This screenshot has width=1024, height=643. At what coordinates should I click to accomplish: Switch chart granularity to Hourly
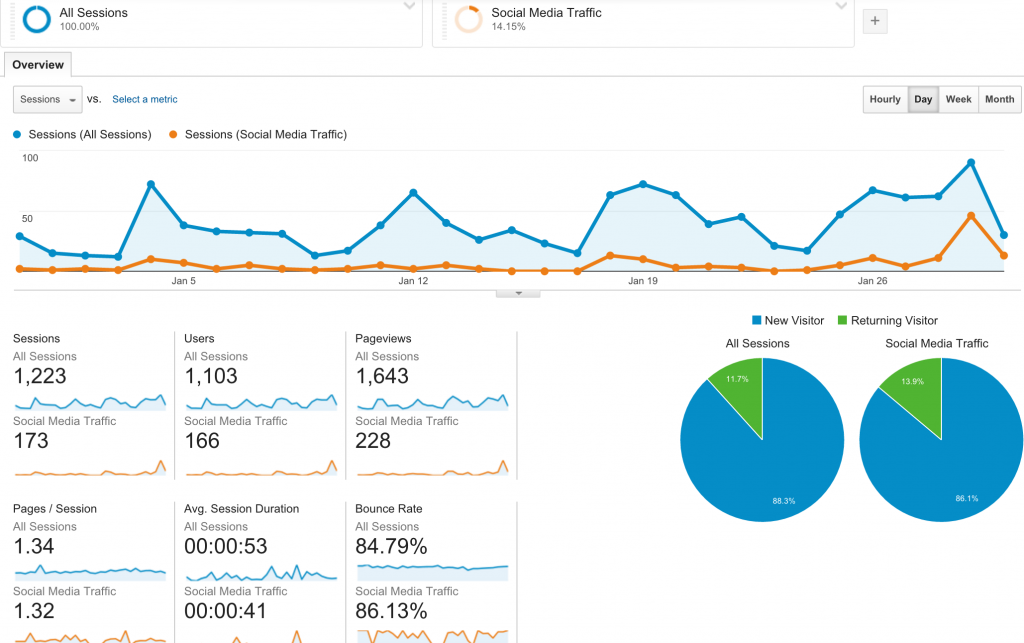pyautogui.click(x=885, y=99)
